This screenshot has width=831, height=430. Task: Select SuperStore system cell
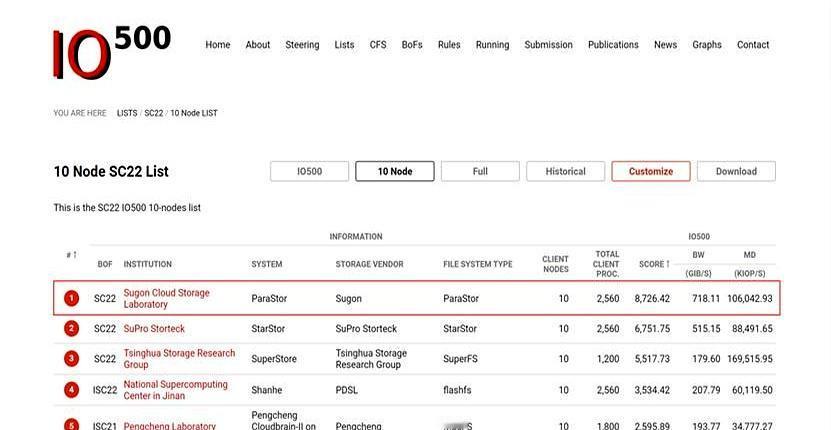point(274,359)
